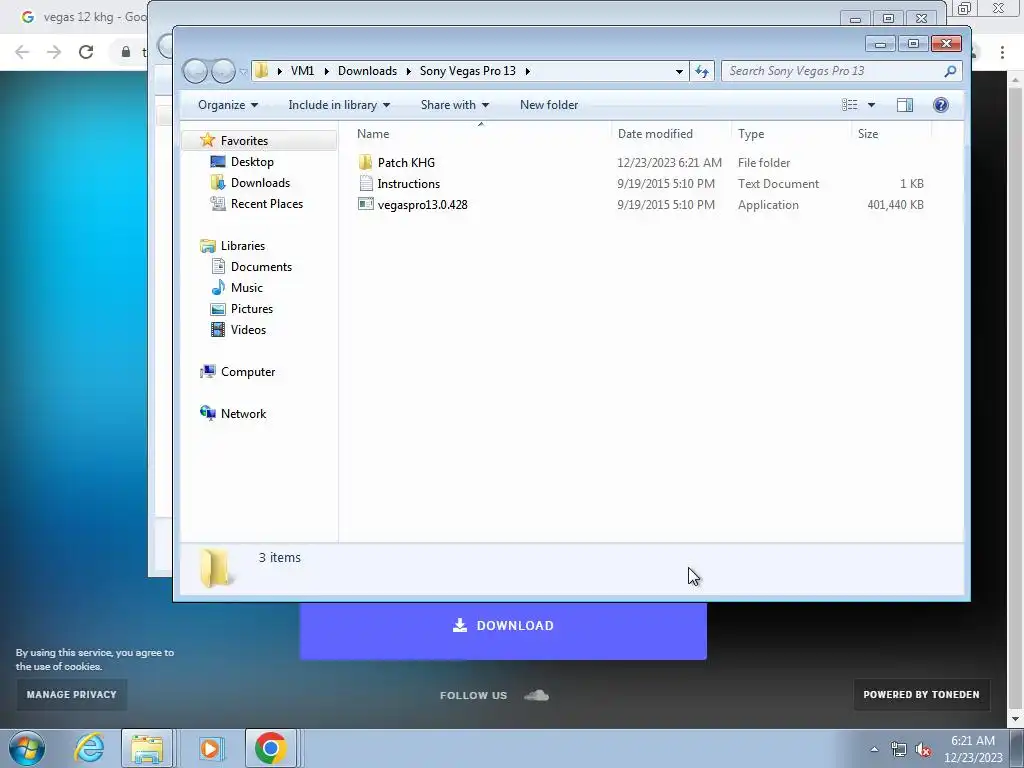
Task: Change view using the view icon
Action: [850, 105]
